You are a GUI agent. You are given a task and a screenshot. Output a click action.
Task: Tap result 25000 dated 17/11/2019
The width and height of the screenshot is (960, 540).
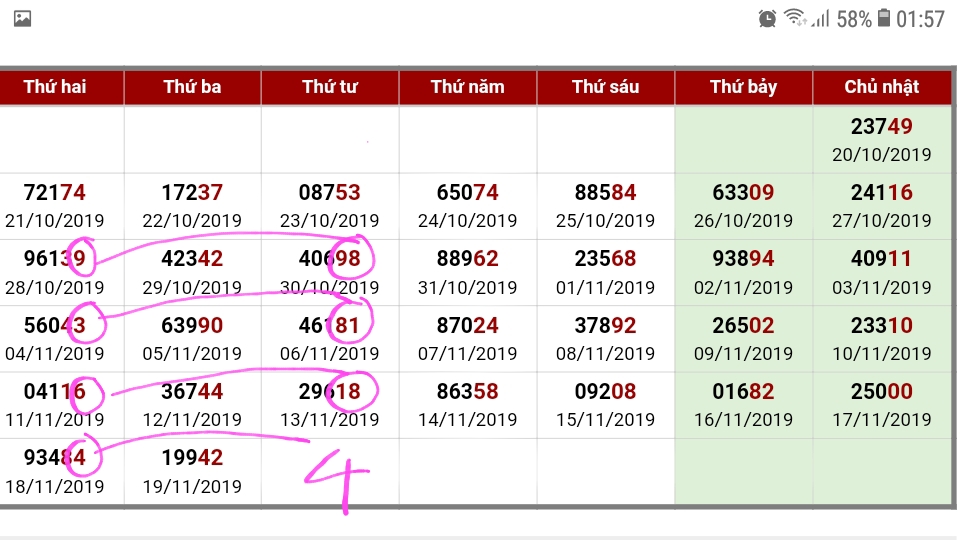tap(882, 404)
